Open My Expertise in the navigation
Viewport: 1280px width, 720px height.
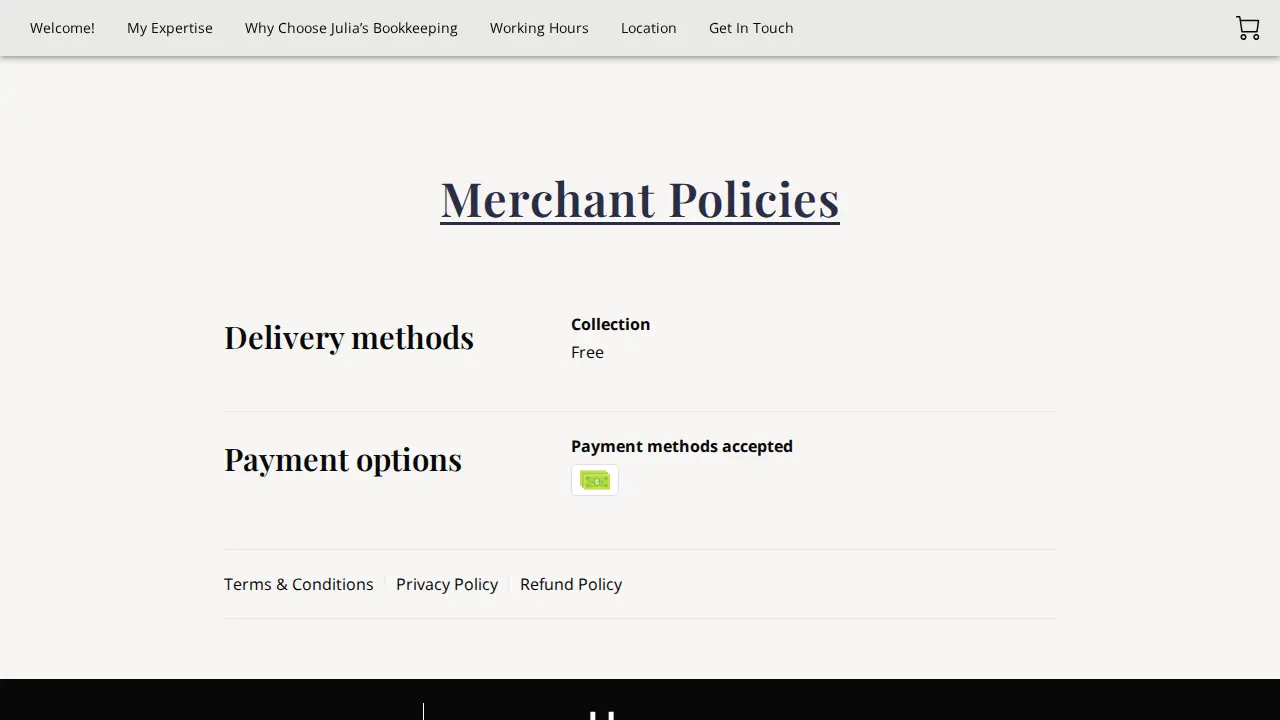pyautogui.click(x=170, y=28)
